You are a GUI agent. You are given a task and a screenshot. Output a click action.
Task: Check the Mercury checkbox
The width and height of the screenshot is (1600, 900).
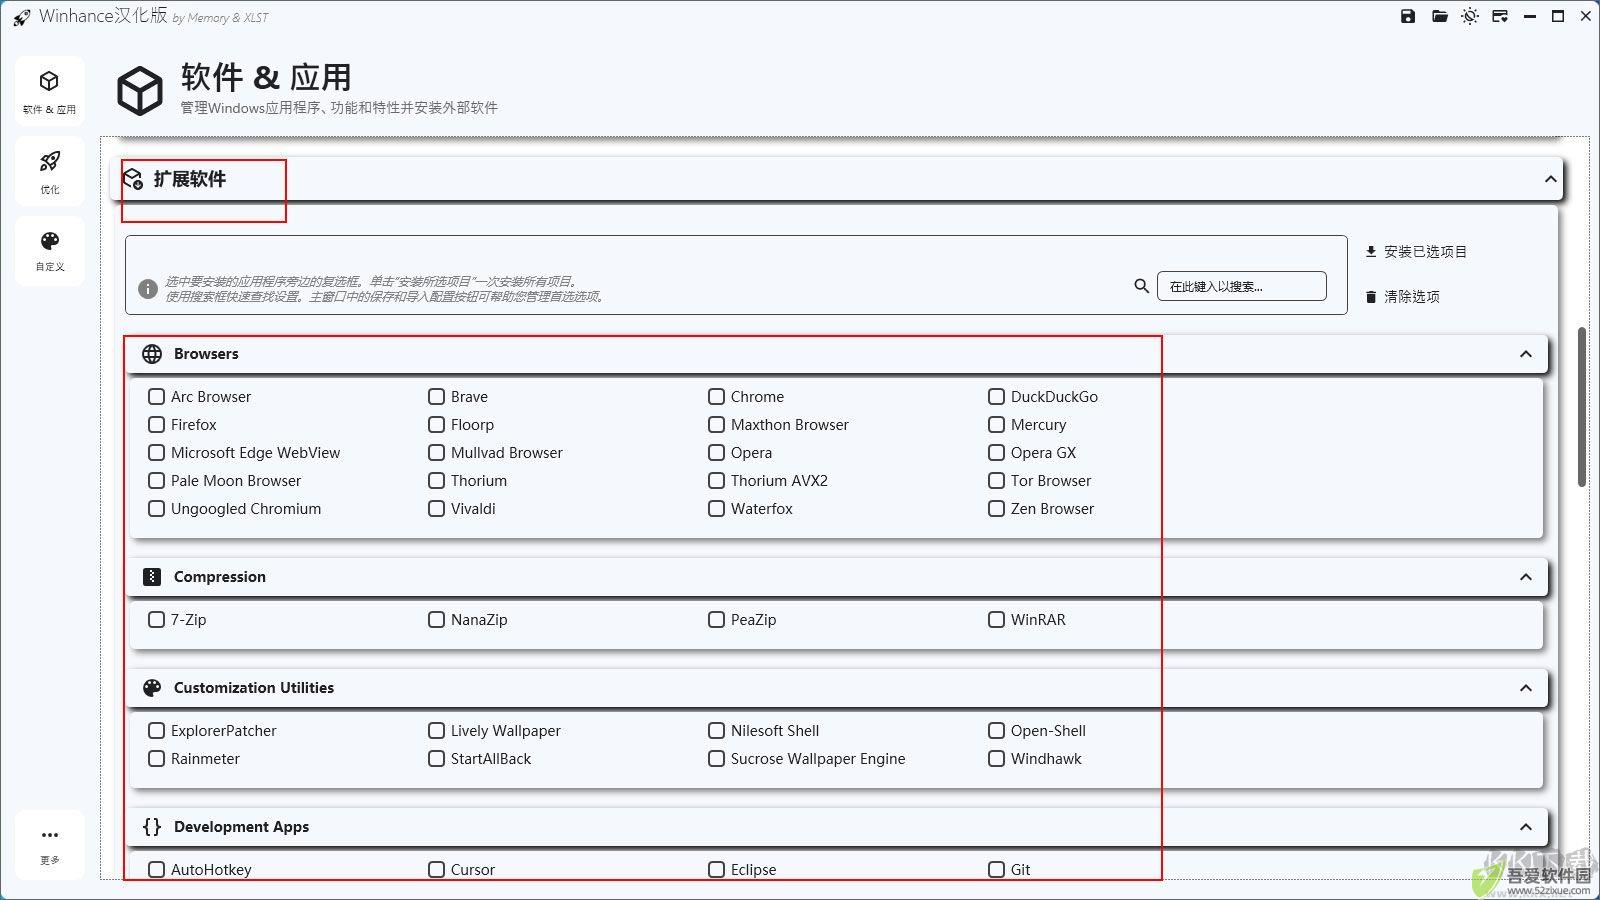click(996, 425)
